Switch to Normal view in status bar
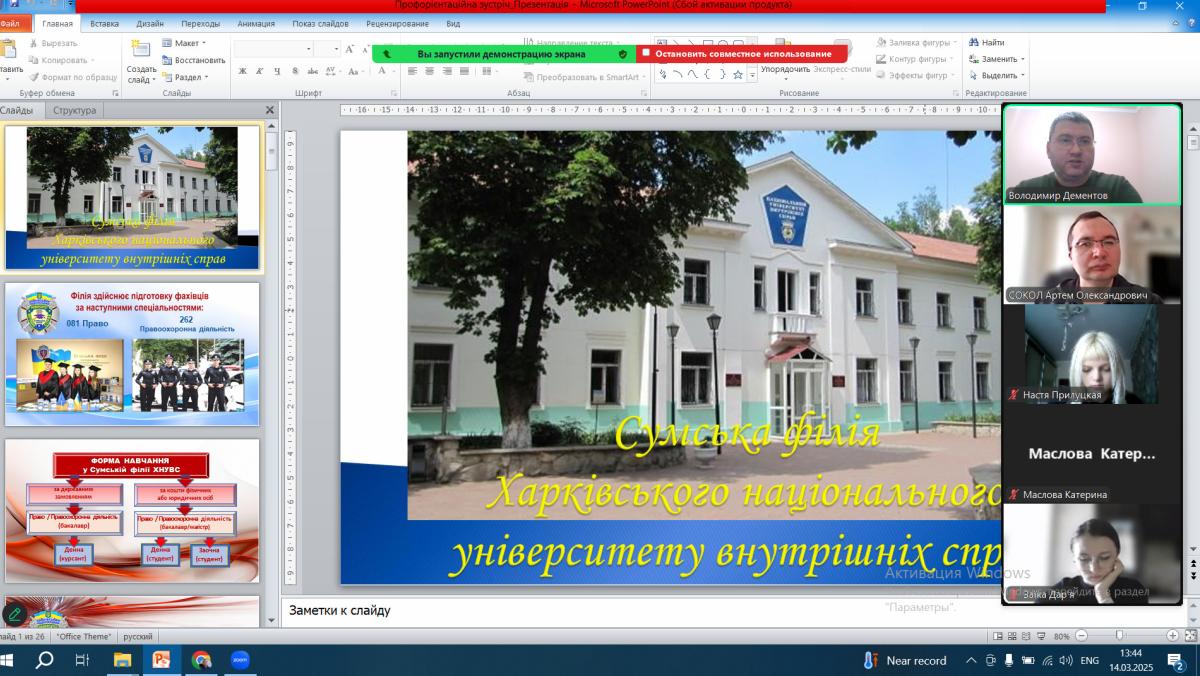This screenshot has height=676, width=1200. tap(998, 636)
